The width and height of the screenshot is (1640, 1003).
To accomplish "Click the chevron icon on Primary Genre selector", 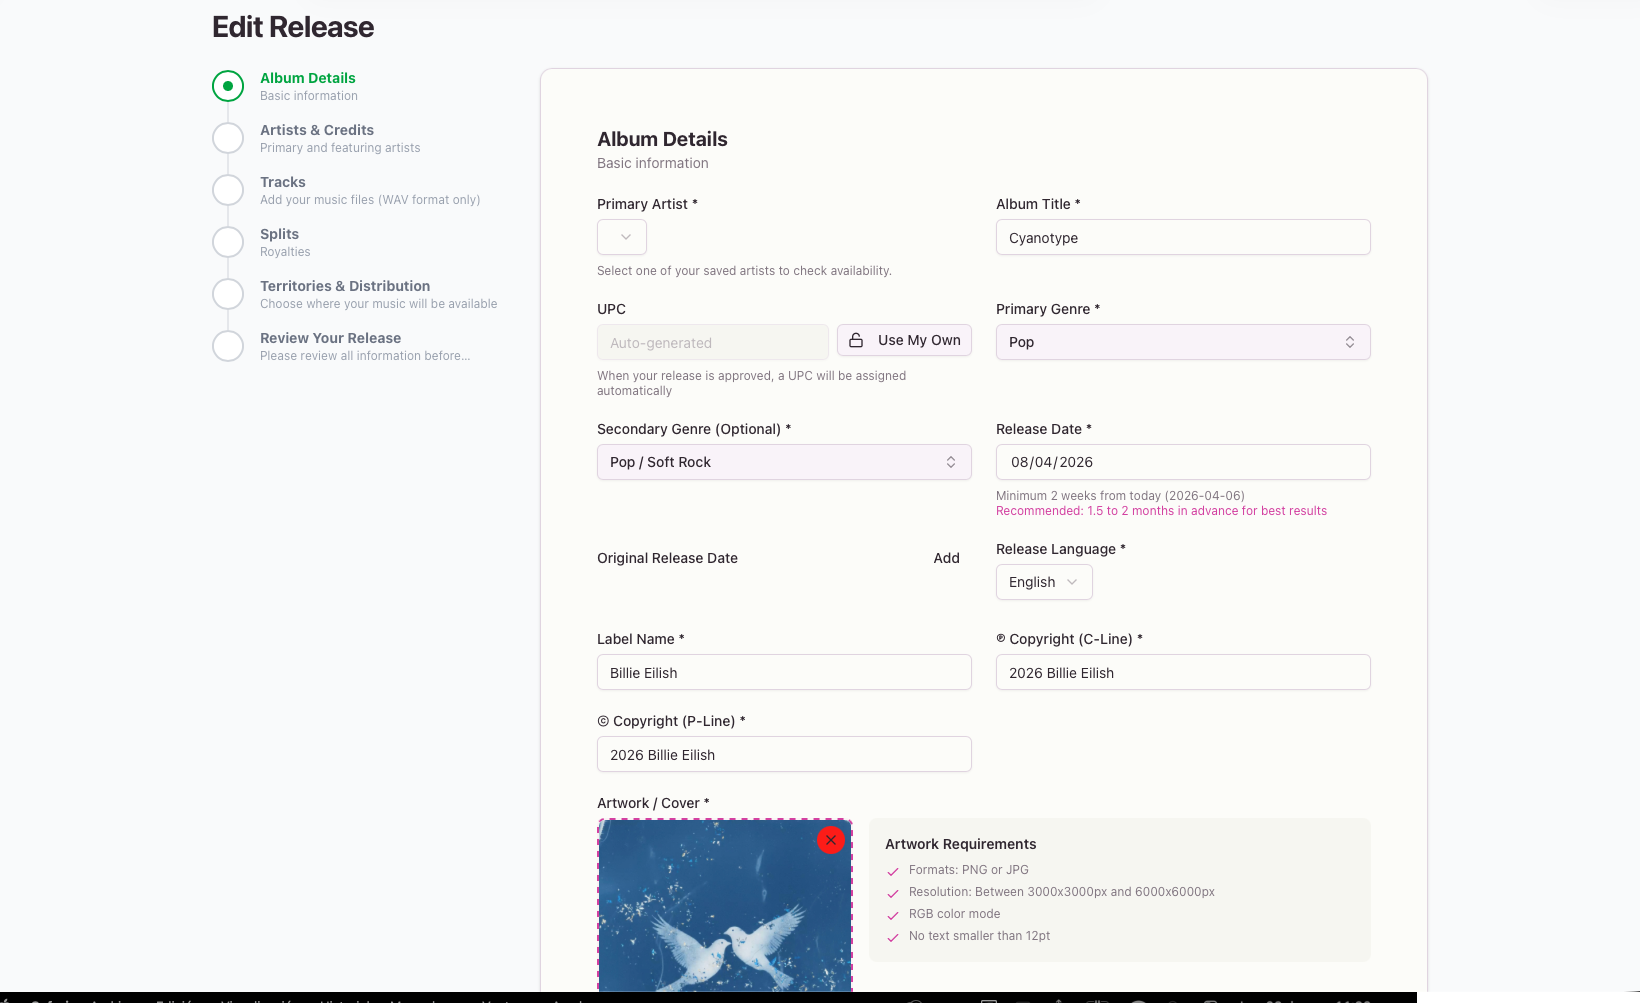I will click(1351, 342).
